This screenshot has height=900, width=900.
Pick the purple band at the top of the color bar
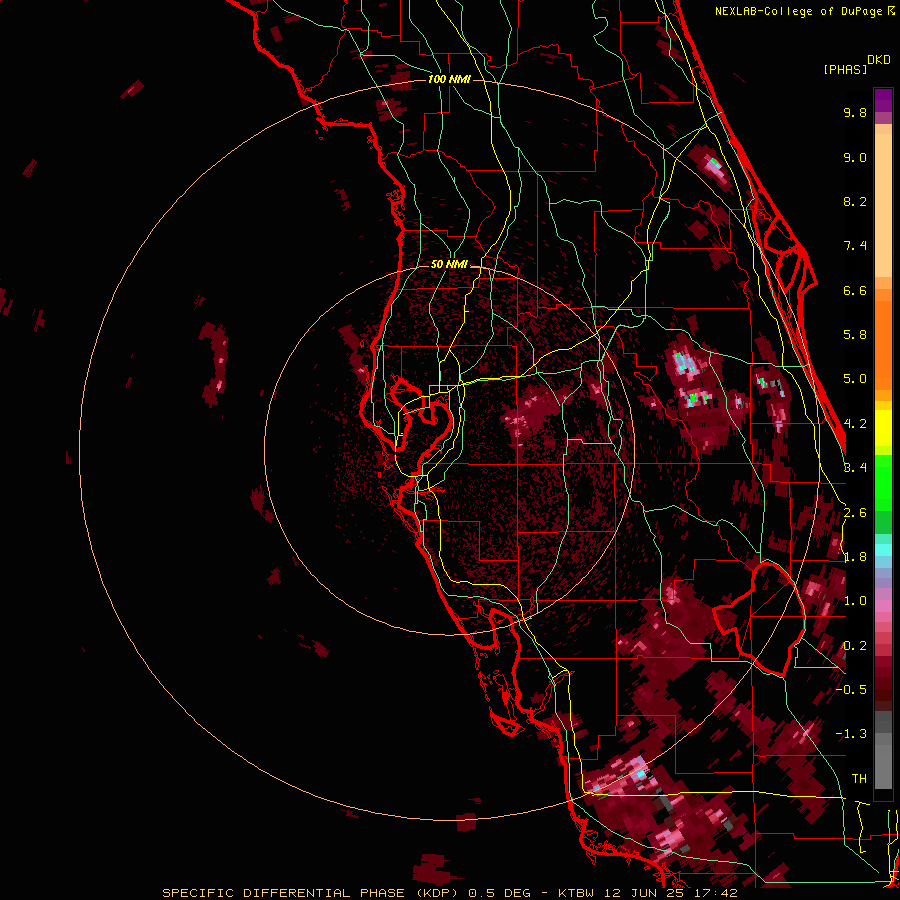click(883, 100)
